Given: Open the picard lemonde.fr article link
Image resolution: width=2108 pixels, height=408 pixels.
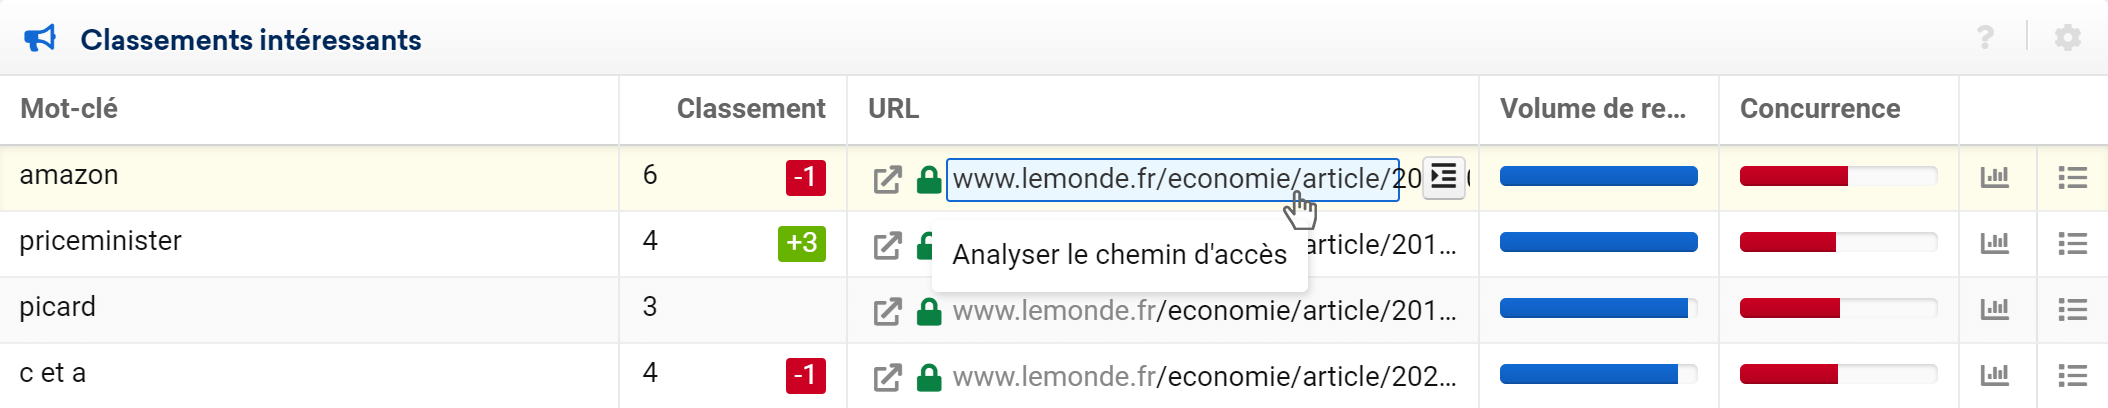Looking at the screenshot, I should coord(1204,311).
